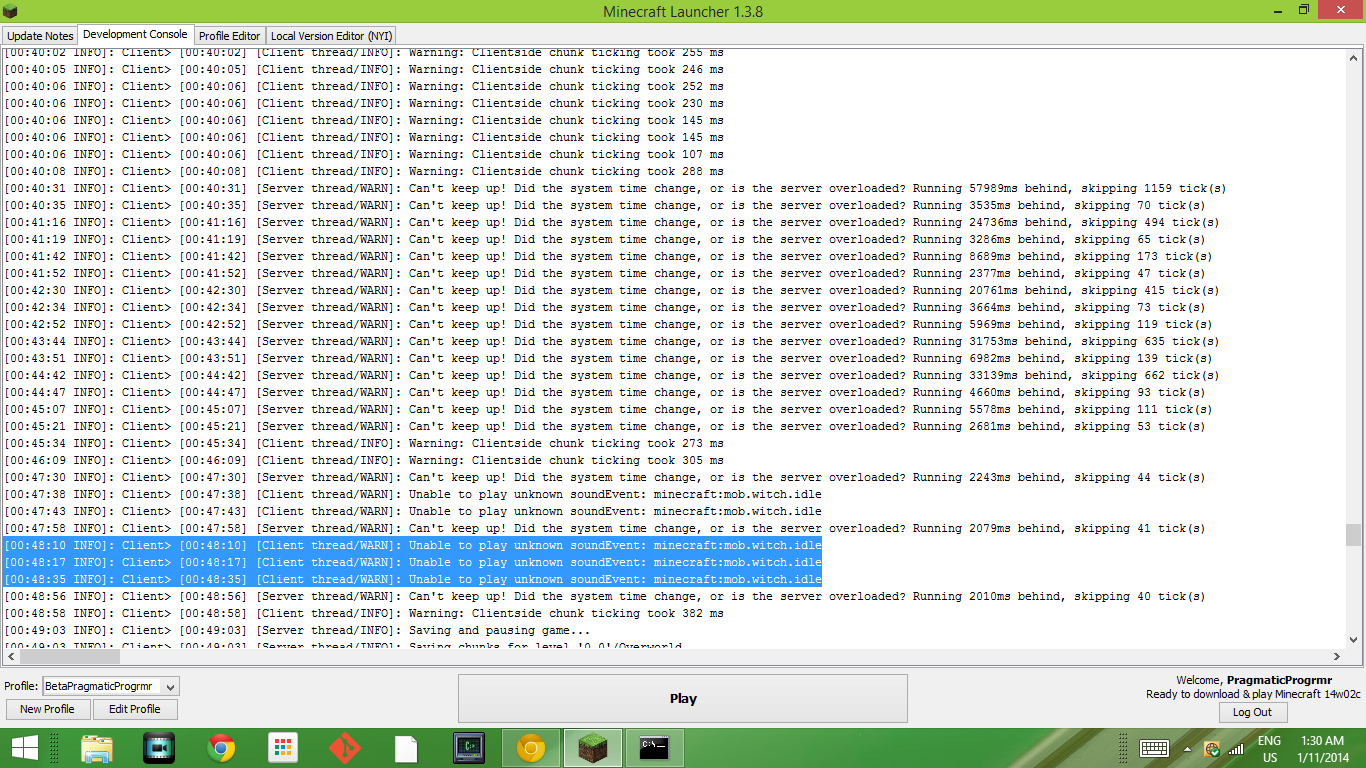Open the dark terminal monitor taskbar icon
1366x768 pixels.
click(469, 747)
